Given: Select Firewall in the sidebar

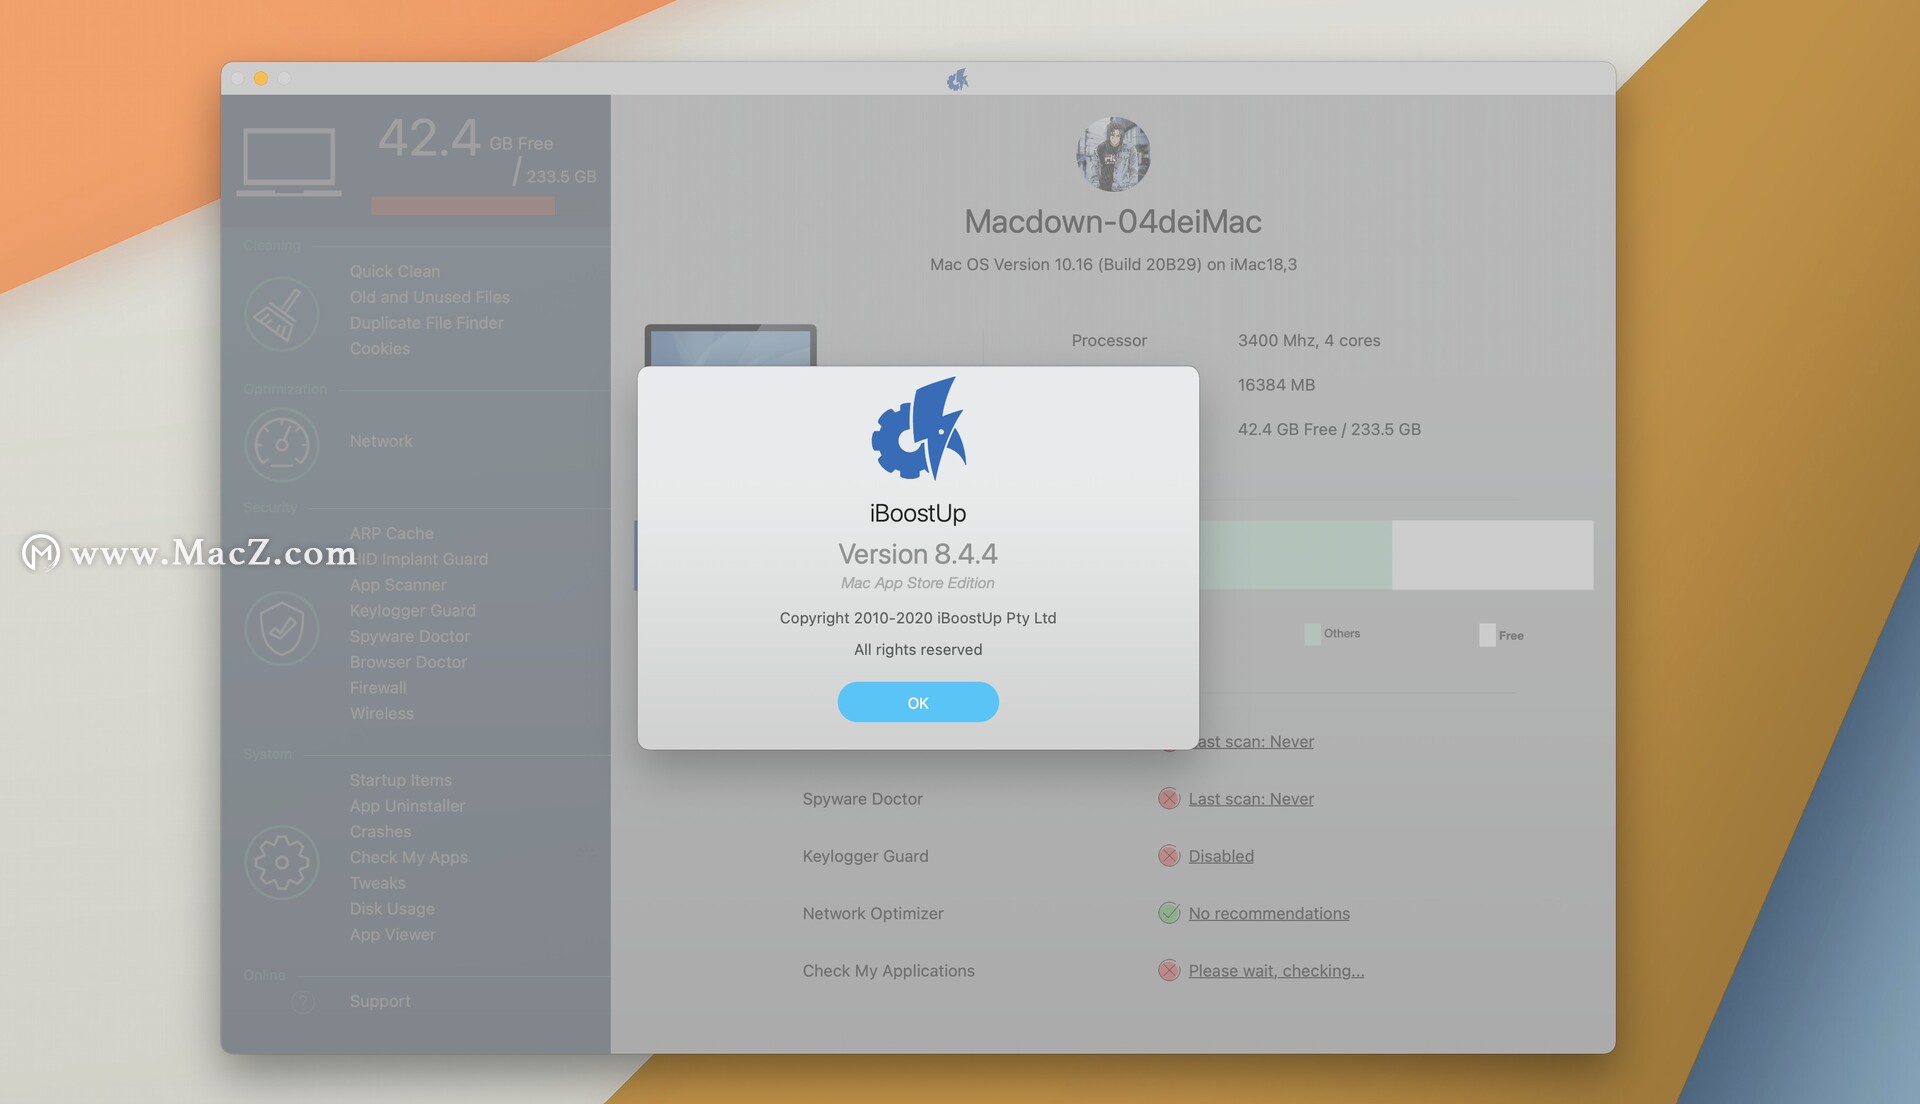Looking at the screenshot, I should pos(377,688).
